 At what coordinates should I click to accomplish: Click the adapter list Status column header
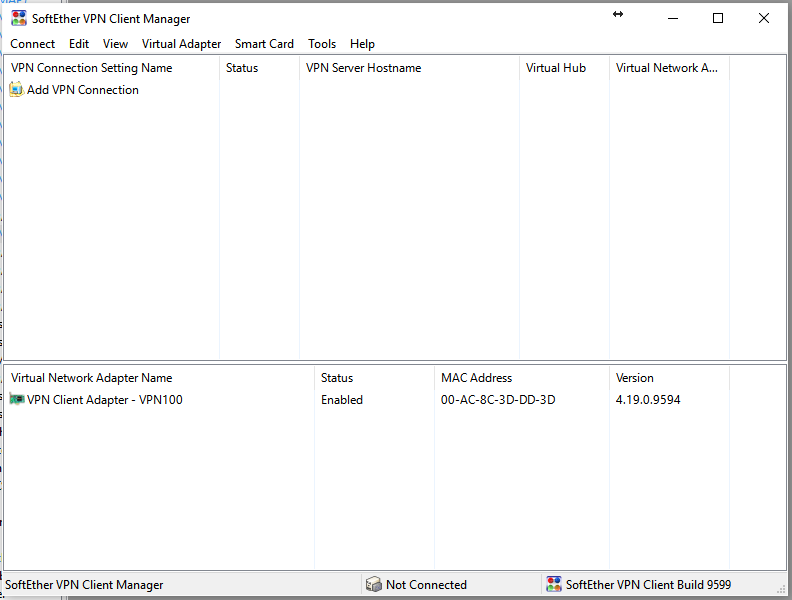[374, 378]
